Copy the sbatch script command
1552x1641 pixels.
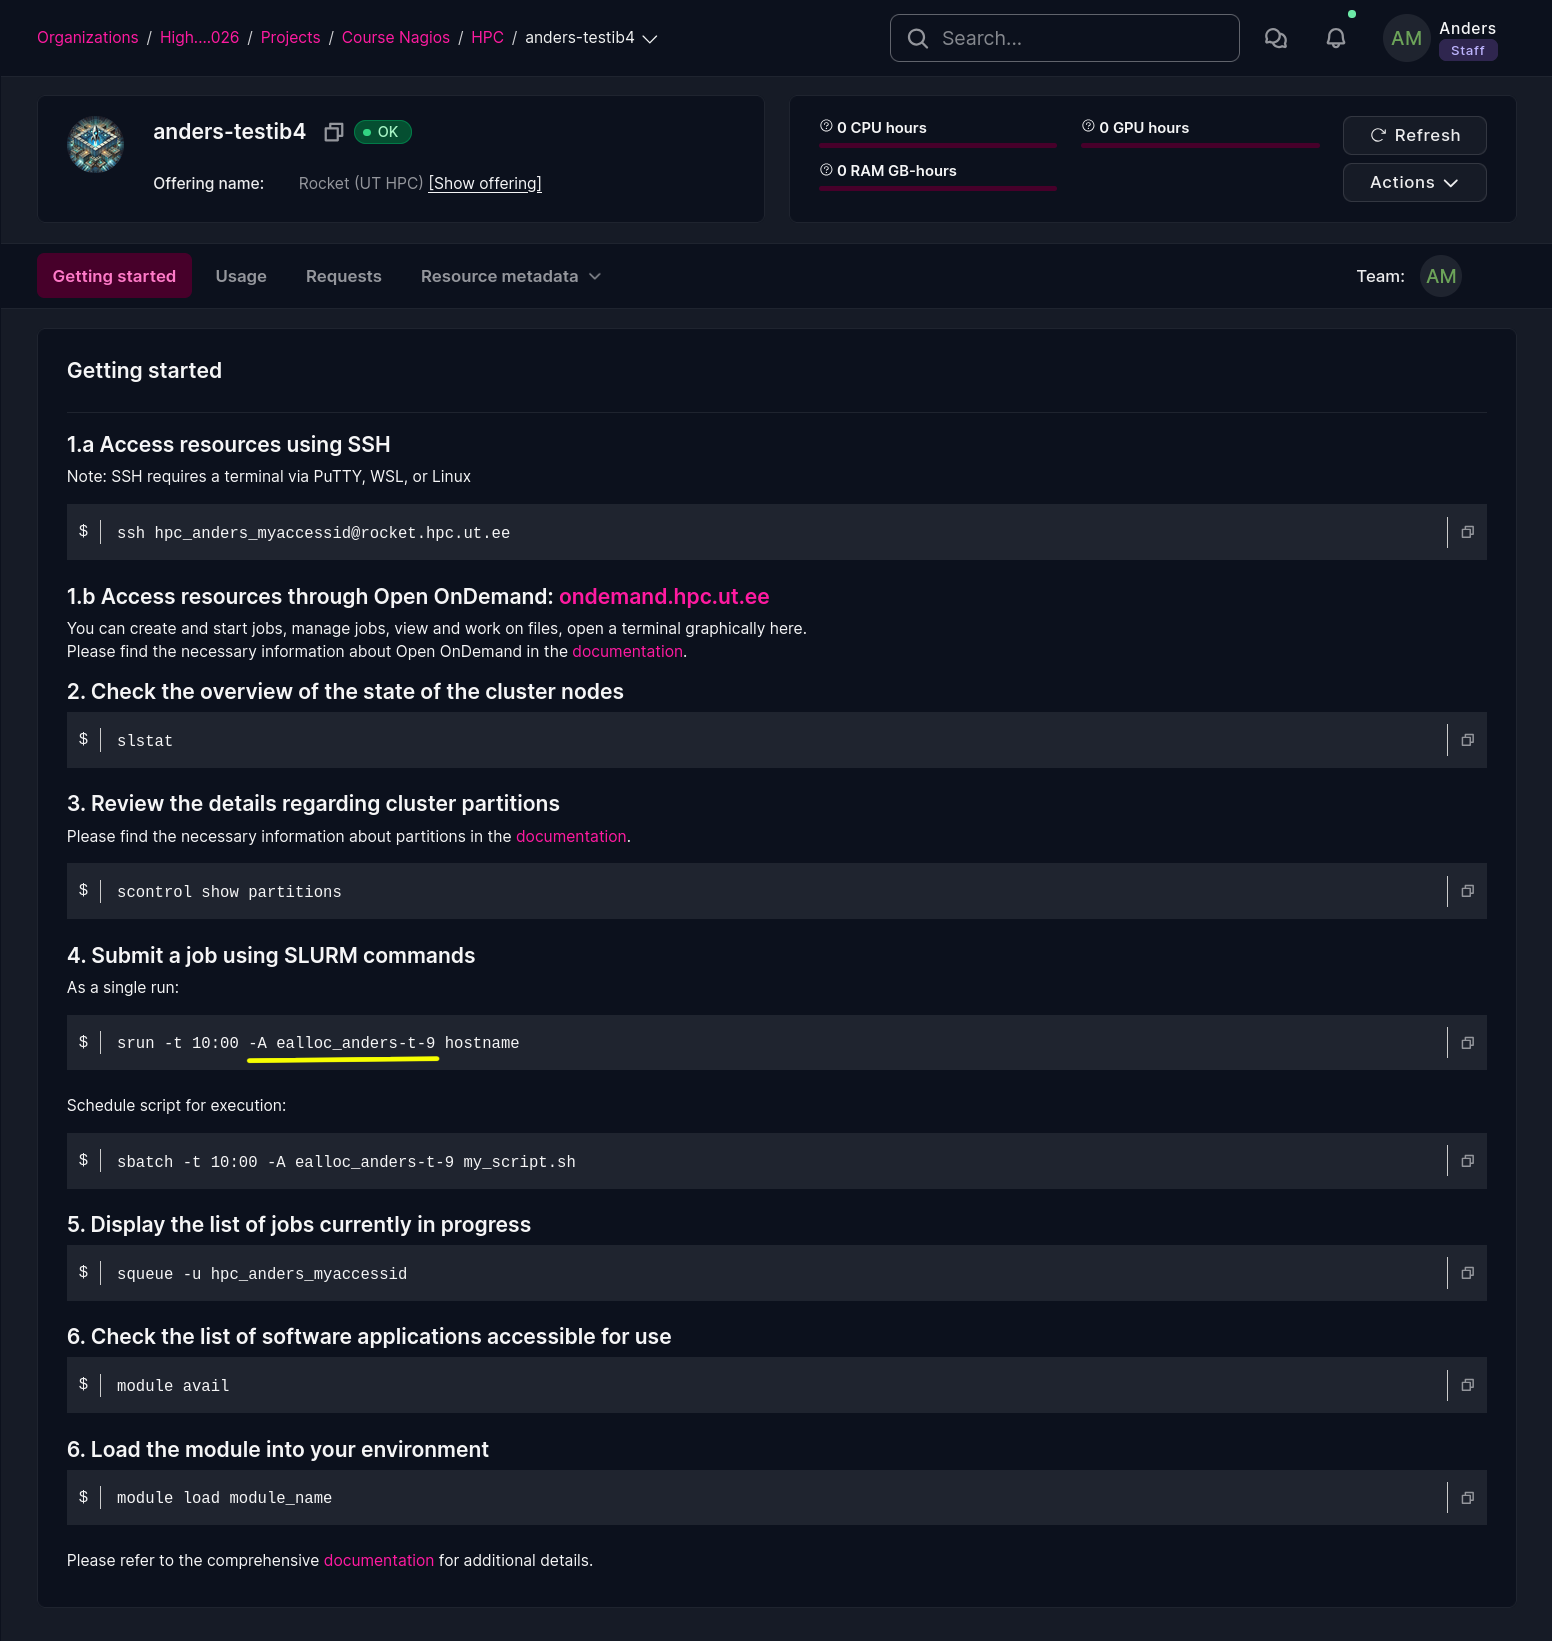click(1467, 1161)
